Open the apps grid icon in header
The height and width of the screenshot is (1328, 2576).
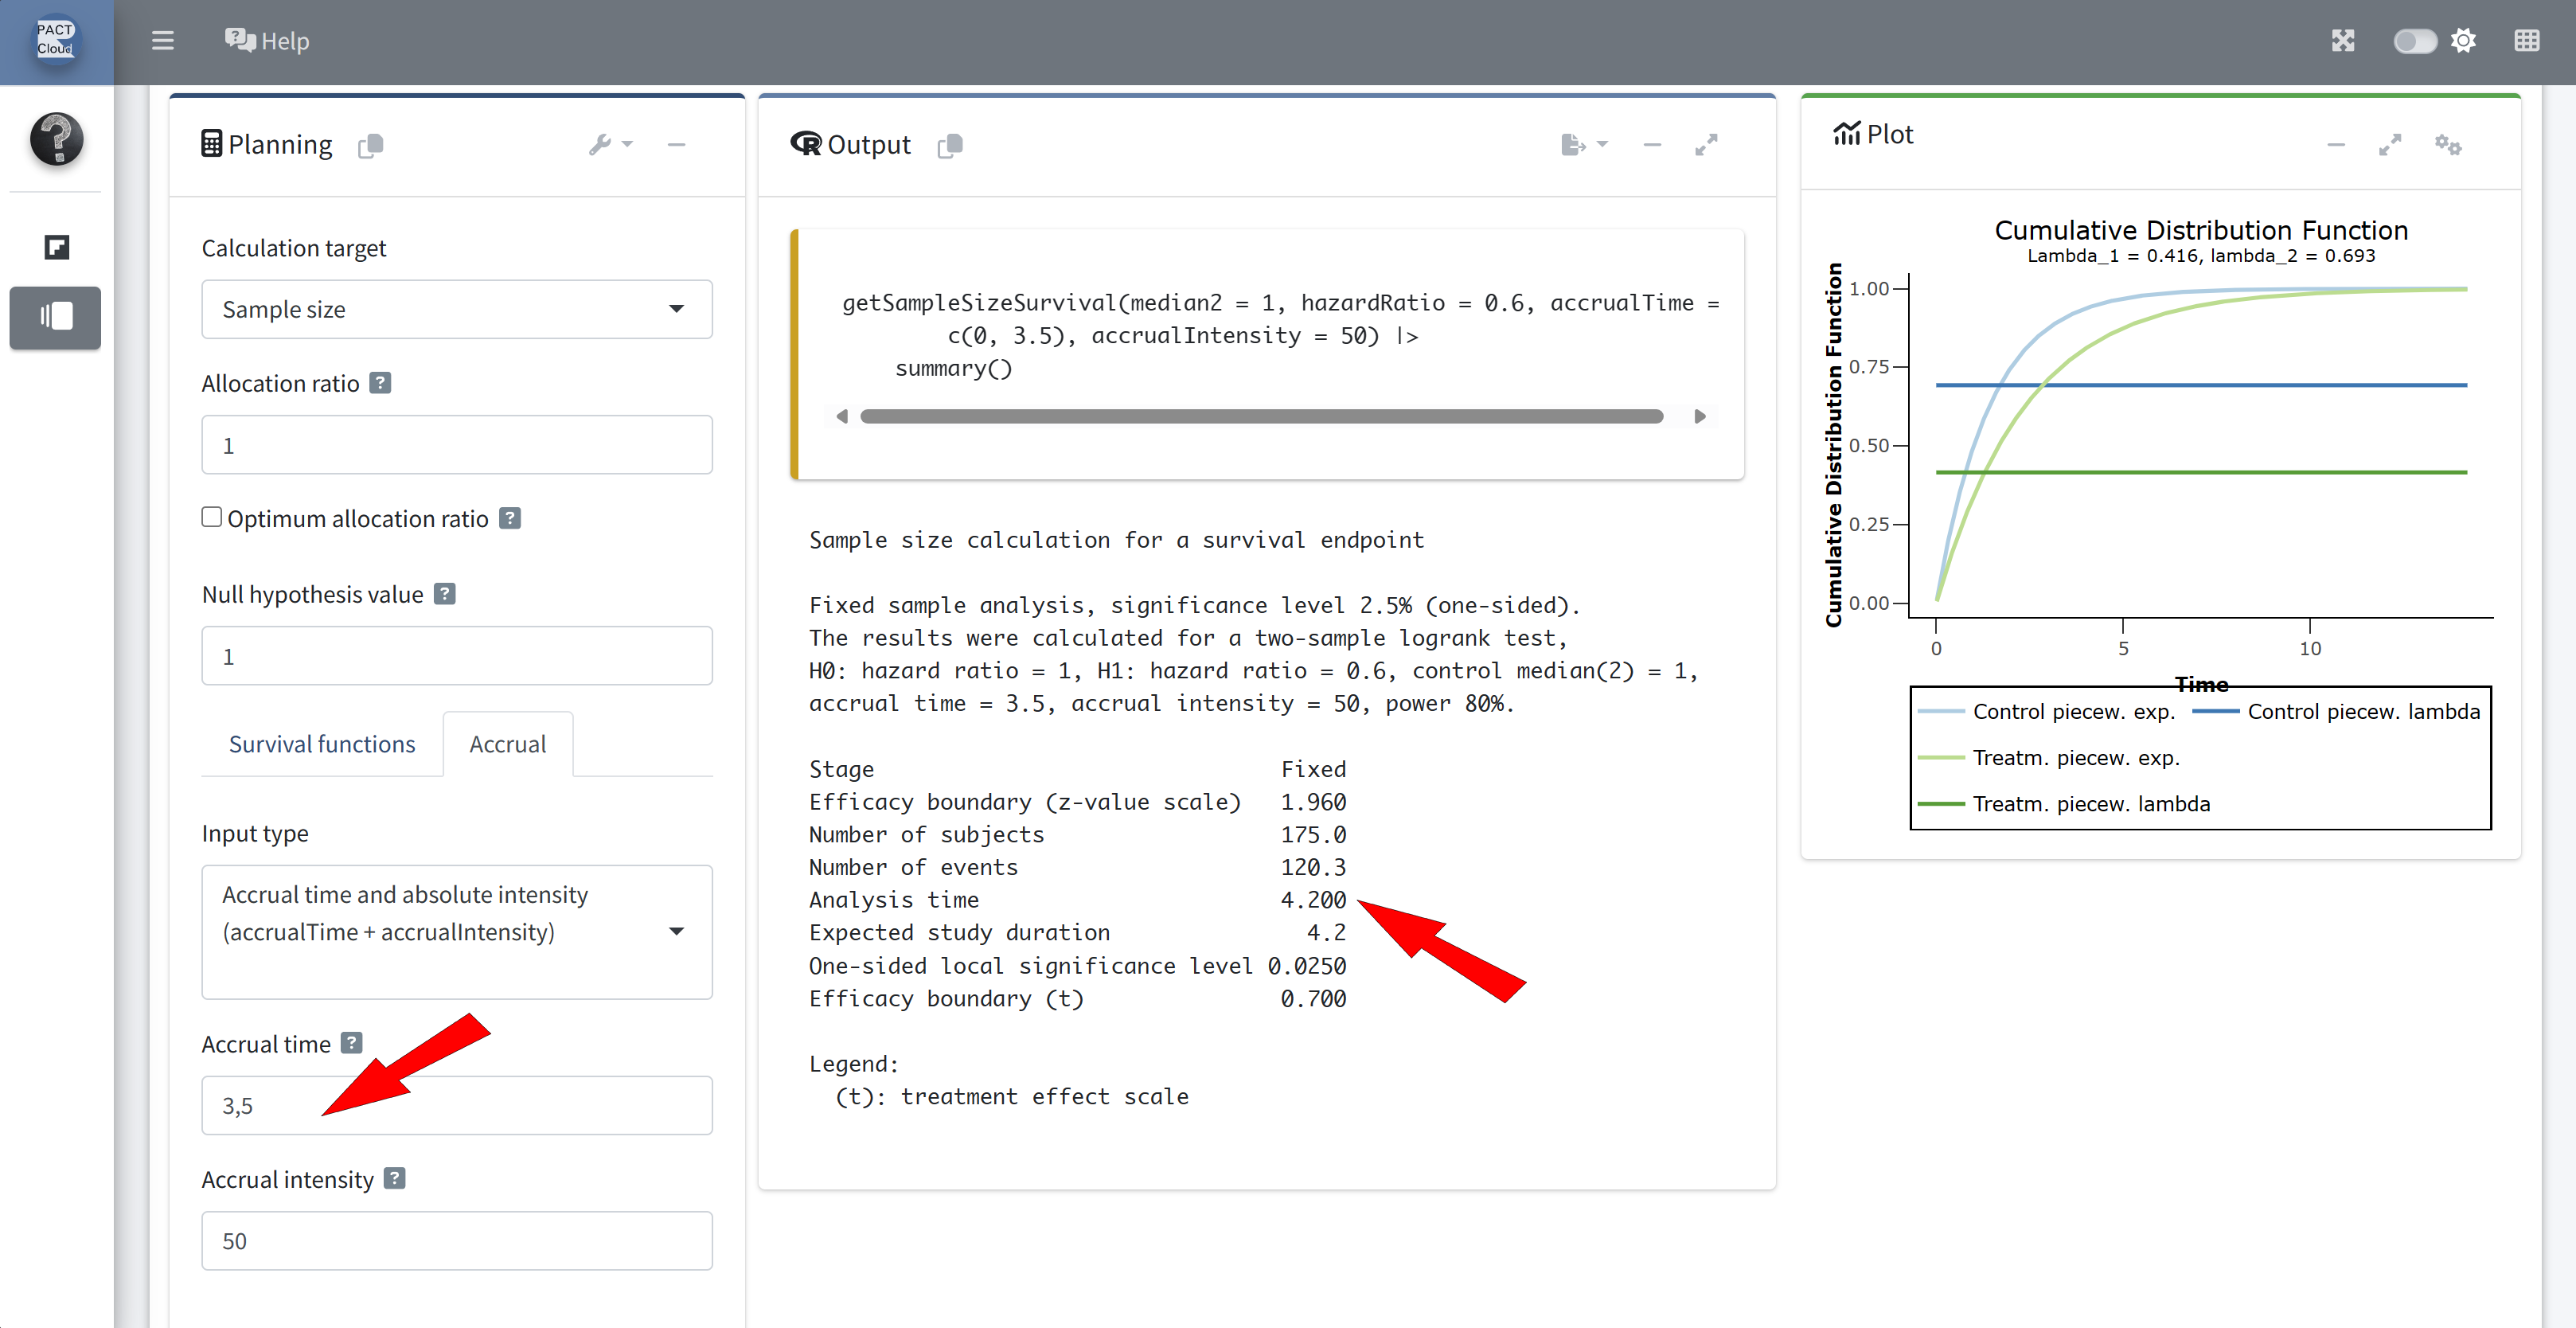pos(2526,41)
